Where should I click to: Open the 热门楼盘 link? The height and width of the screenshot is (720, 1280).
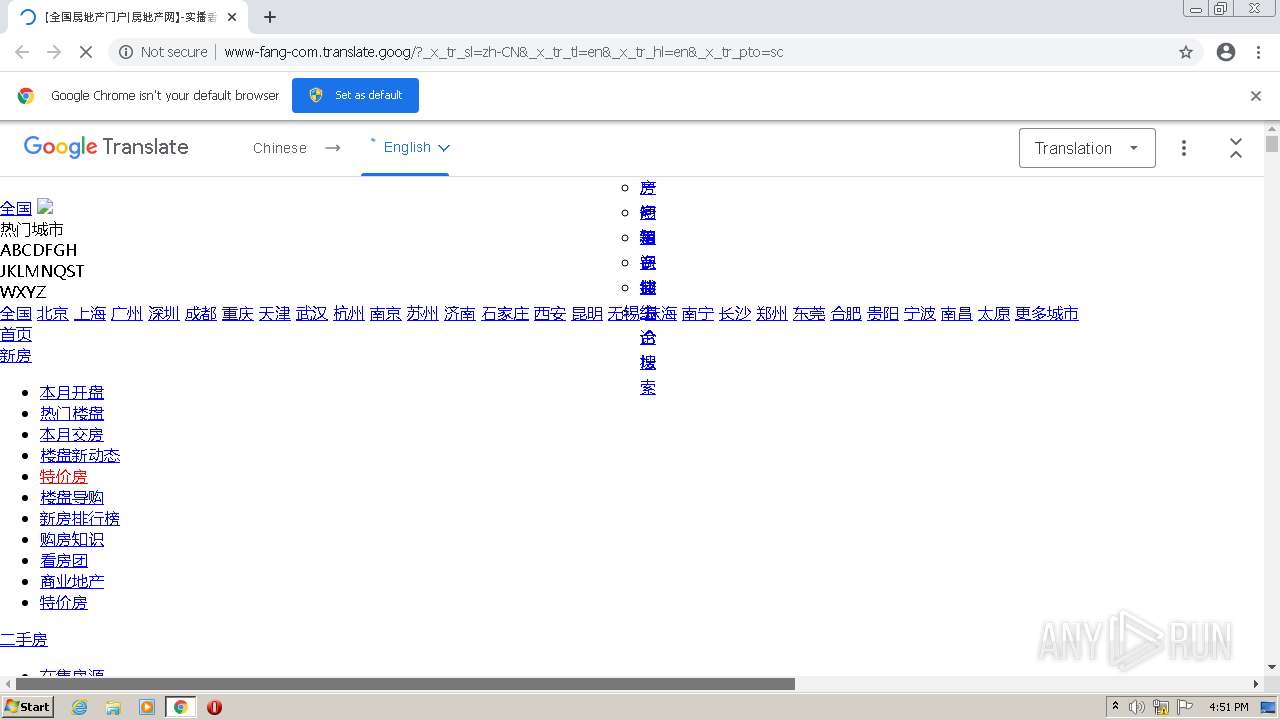tap(72, 414)
